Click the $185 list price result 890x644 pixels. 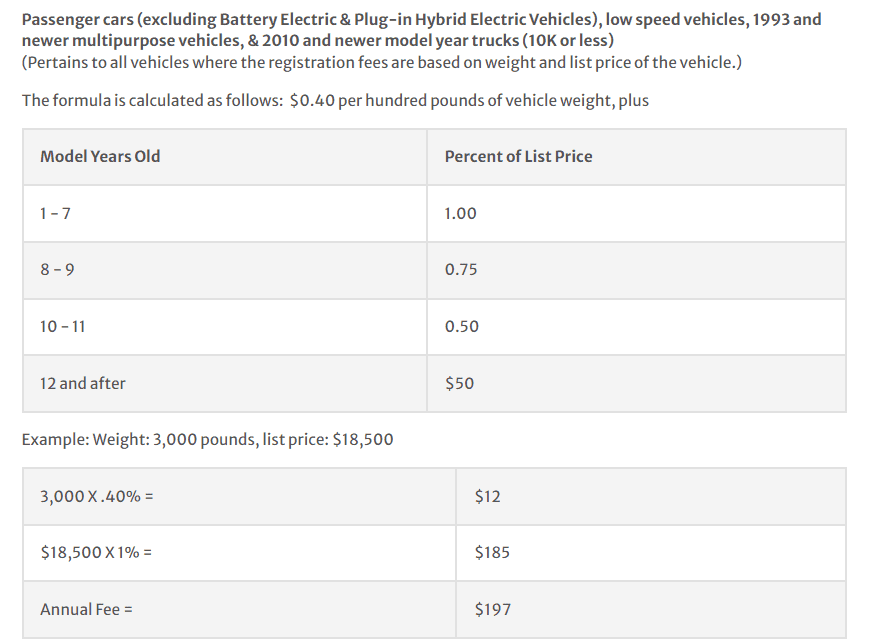(x=651, y=553)
